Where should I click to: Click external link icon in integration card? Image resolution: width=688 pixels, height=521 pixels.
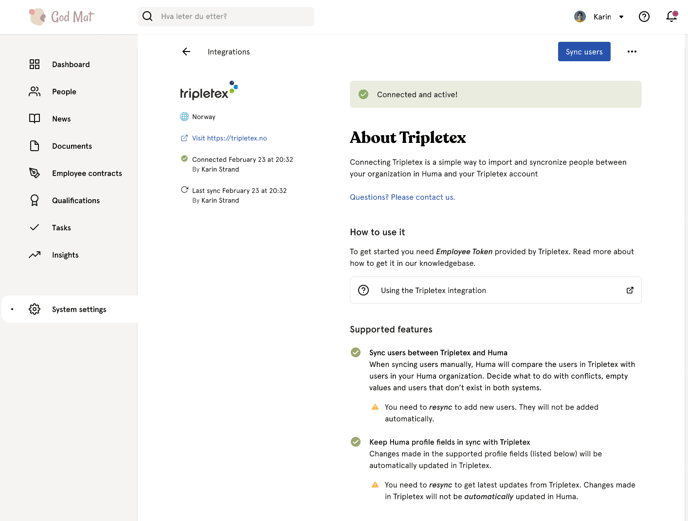coord(630,290)
